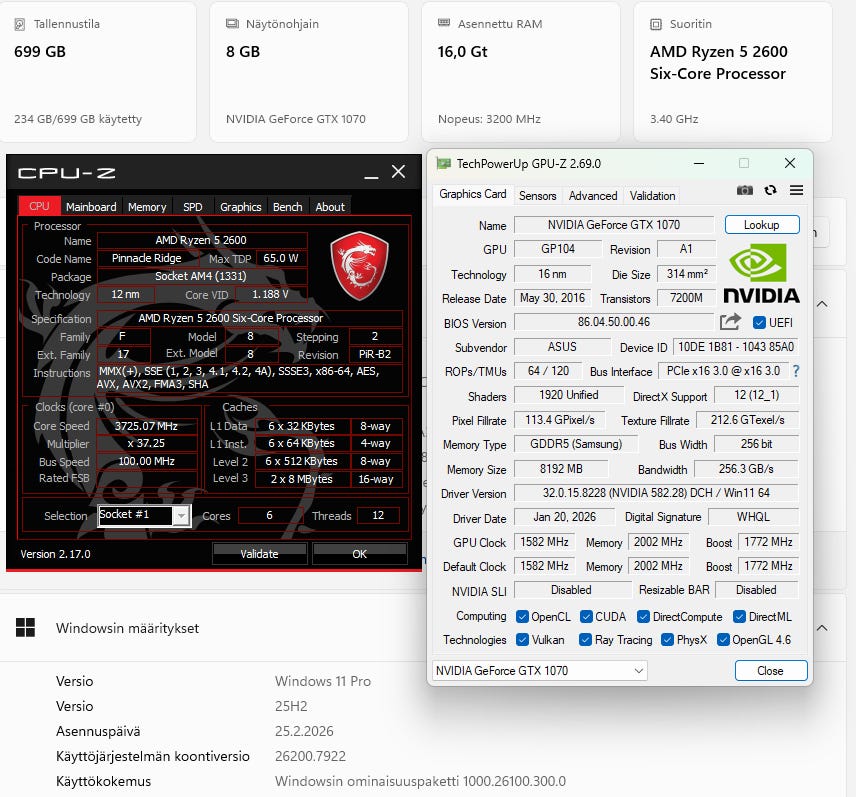
Task: Open the Mainboard tab in CPU-Z
Action: [91, 207]
